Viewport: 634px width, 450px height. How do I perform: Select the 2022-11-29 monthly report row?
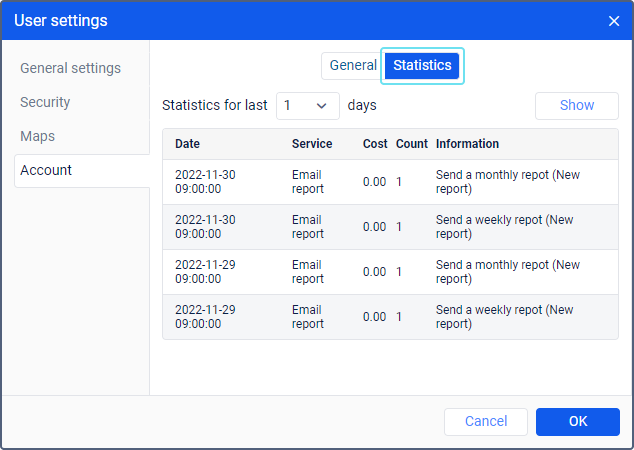click(390, 272)
